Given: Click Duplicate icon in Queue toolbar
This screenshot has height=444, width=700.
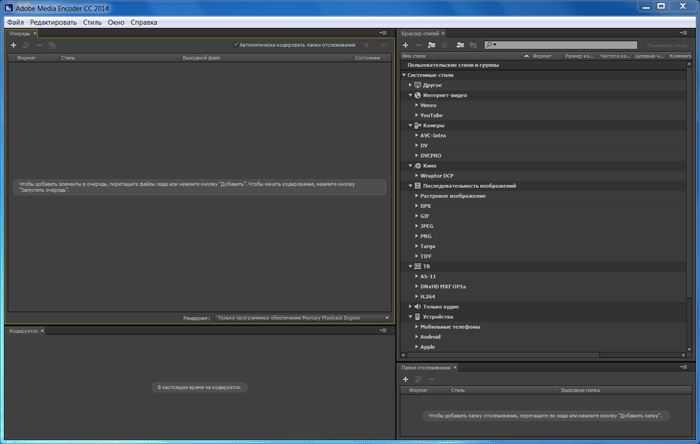Looking at the screenshot, I should tap(52, 45).
